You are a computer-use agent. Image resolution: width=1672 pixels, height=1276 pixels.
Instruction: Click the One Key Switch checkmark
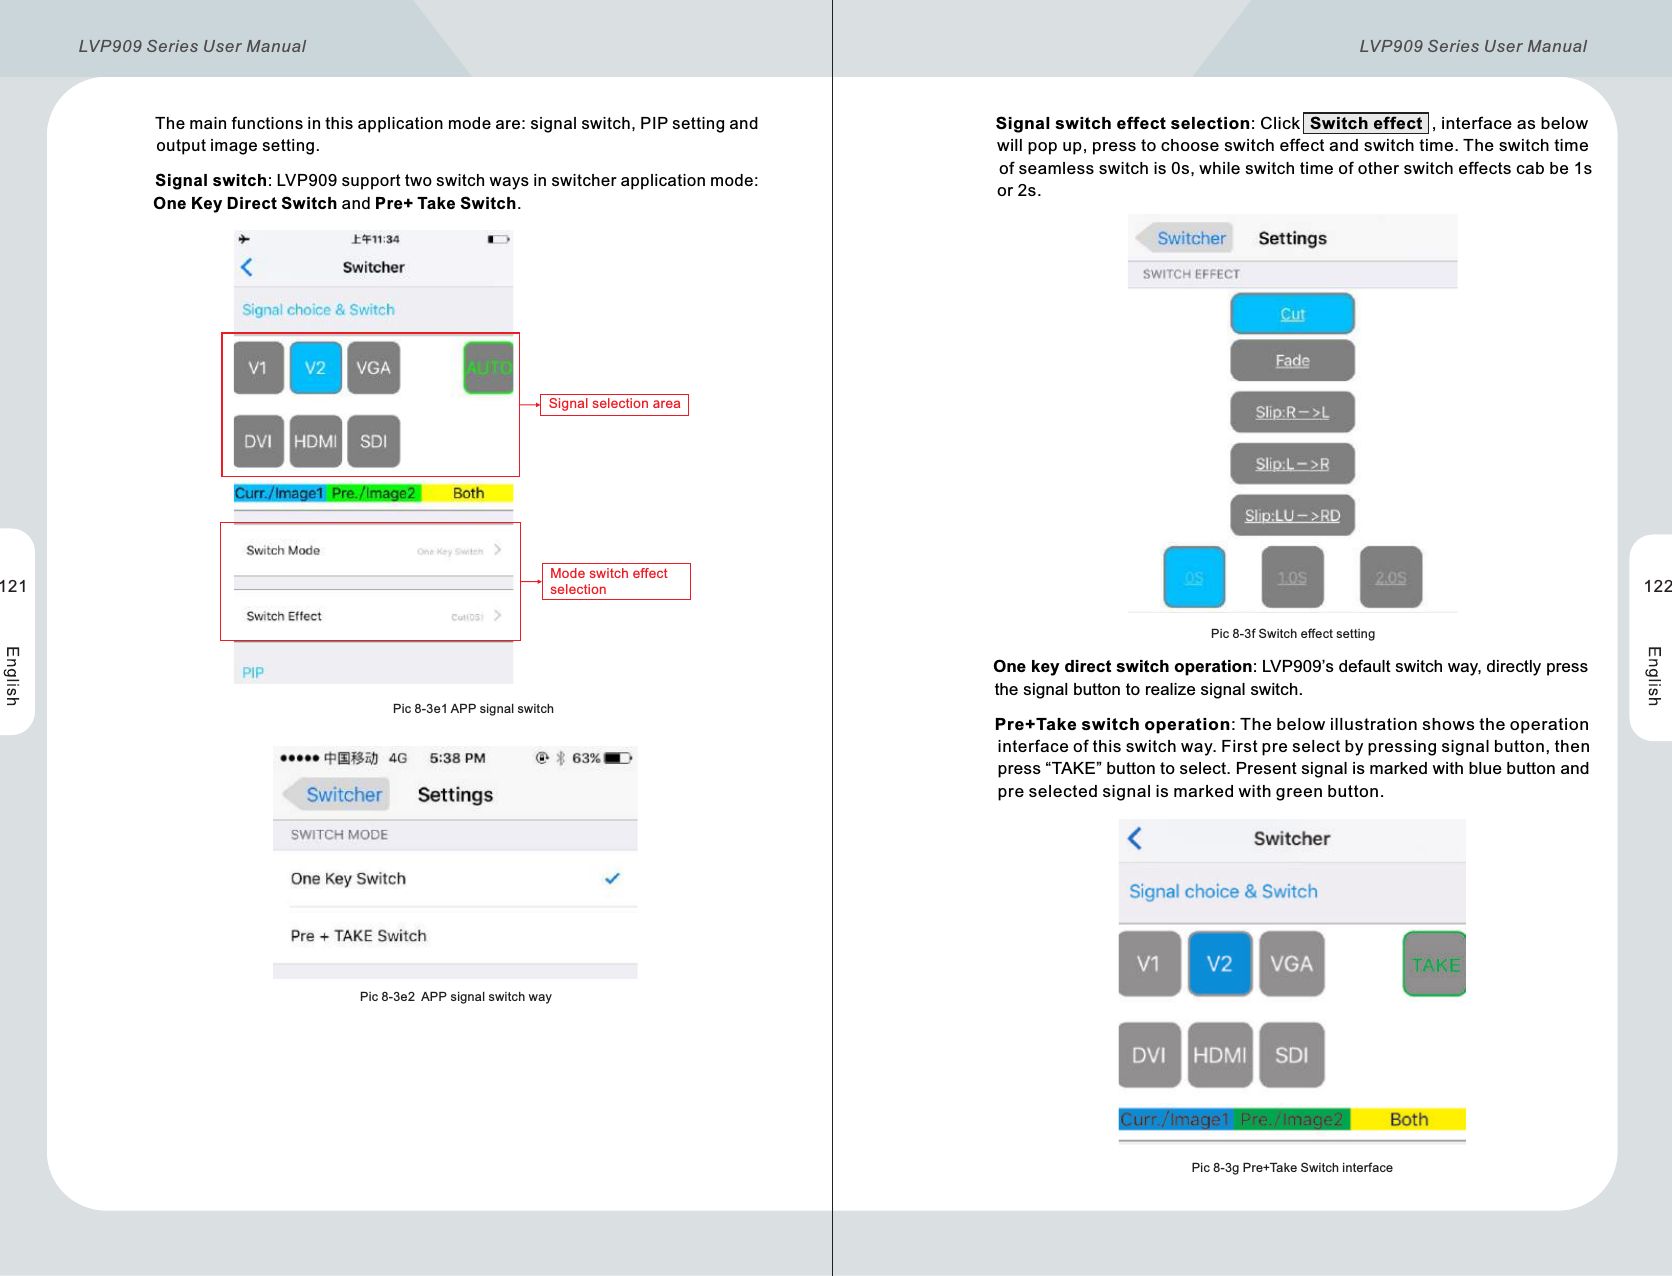coord(612,879)
